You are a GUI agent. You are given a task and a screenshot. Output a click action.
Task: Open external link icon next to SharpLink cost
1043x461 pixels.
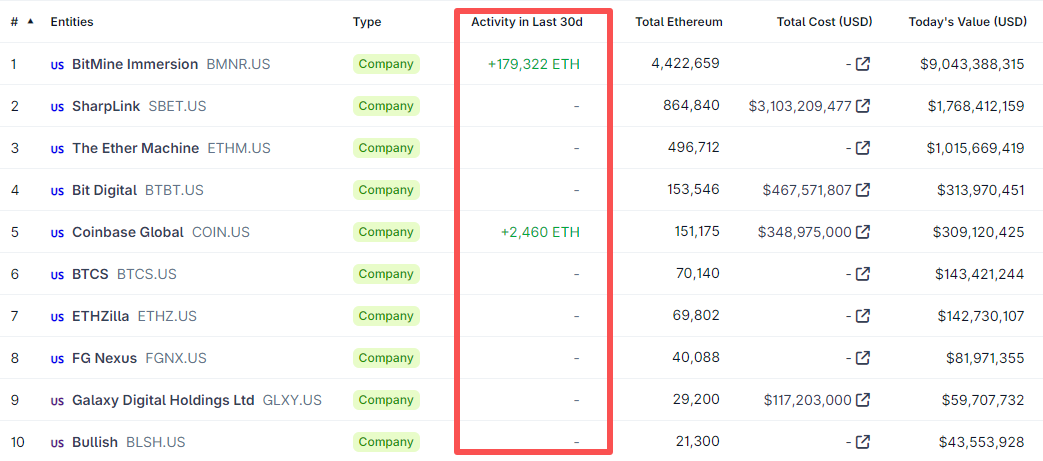point(863,106)
